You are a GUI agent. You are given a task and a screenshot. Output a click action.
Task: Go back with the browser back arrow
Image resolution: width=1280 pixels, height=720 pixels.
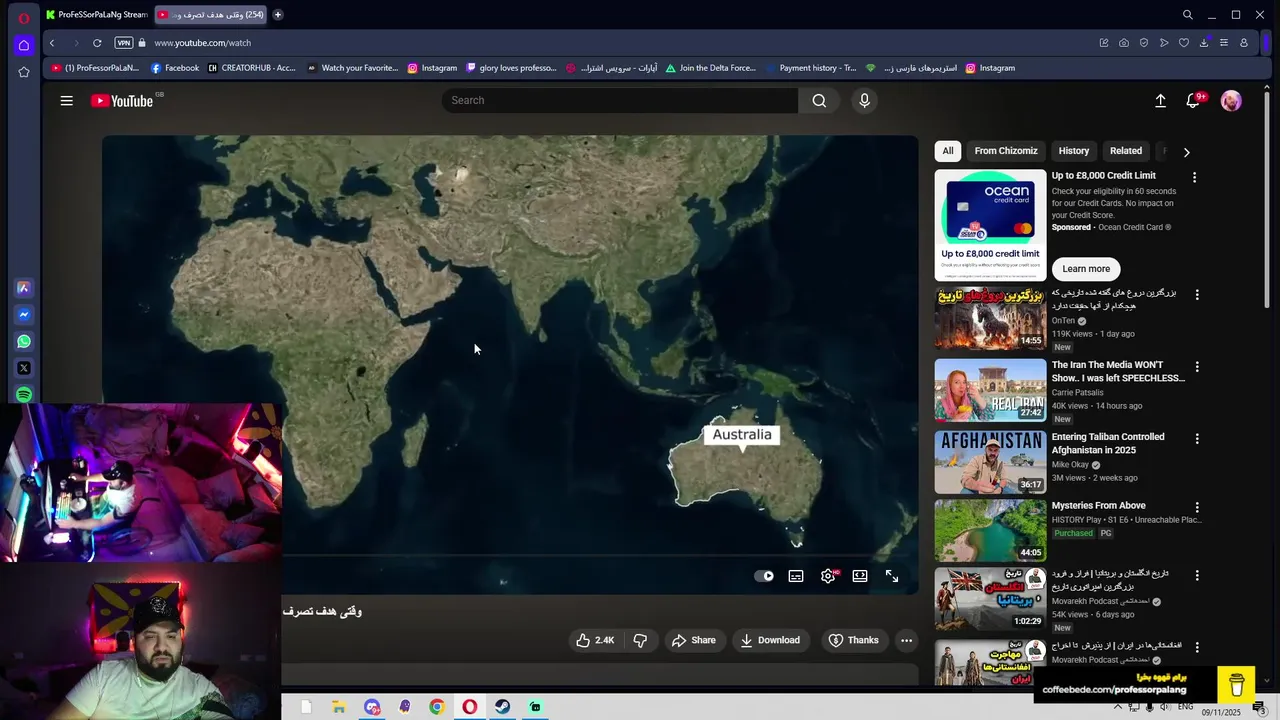click(x=52, y=43)
